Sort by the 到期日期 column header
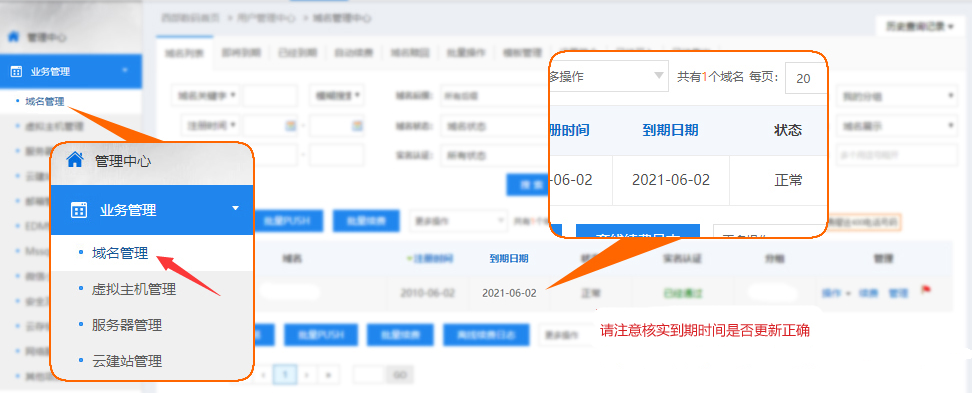972x393 pixels. 509,258
